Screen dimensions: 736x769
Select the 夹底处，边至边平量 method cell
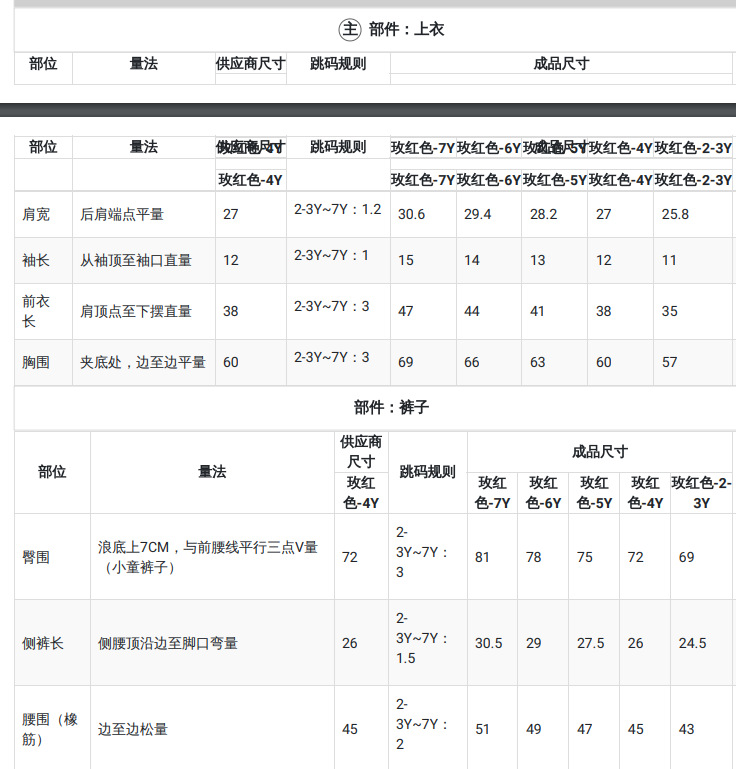(x=143, y=362)
